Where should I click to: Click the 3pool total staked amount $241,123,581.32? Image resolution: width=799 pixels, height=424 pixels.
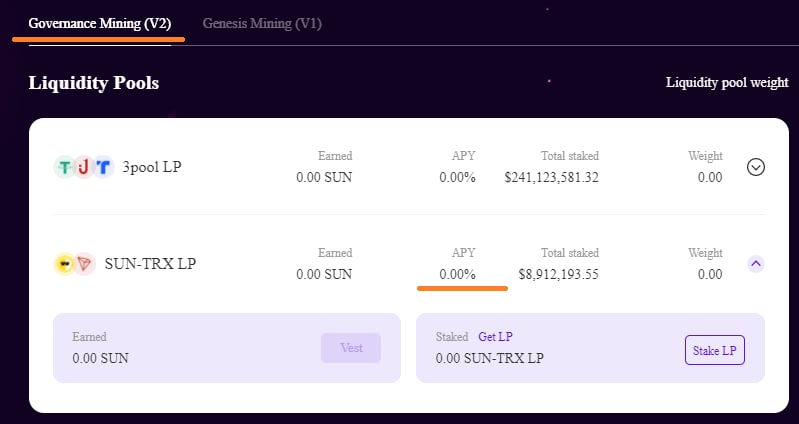(x=551, y=177)
